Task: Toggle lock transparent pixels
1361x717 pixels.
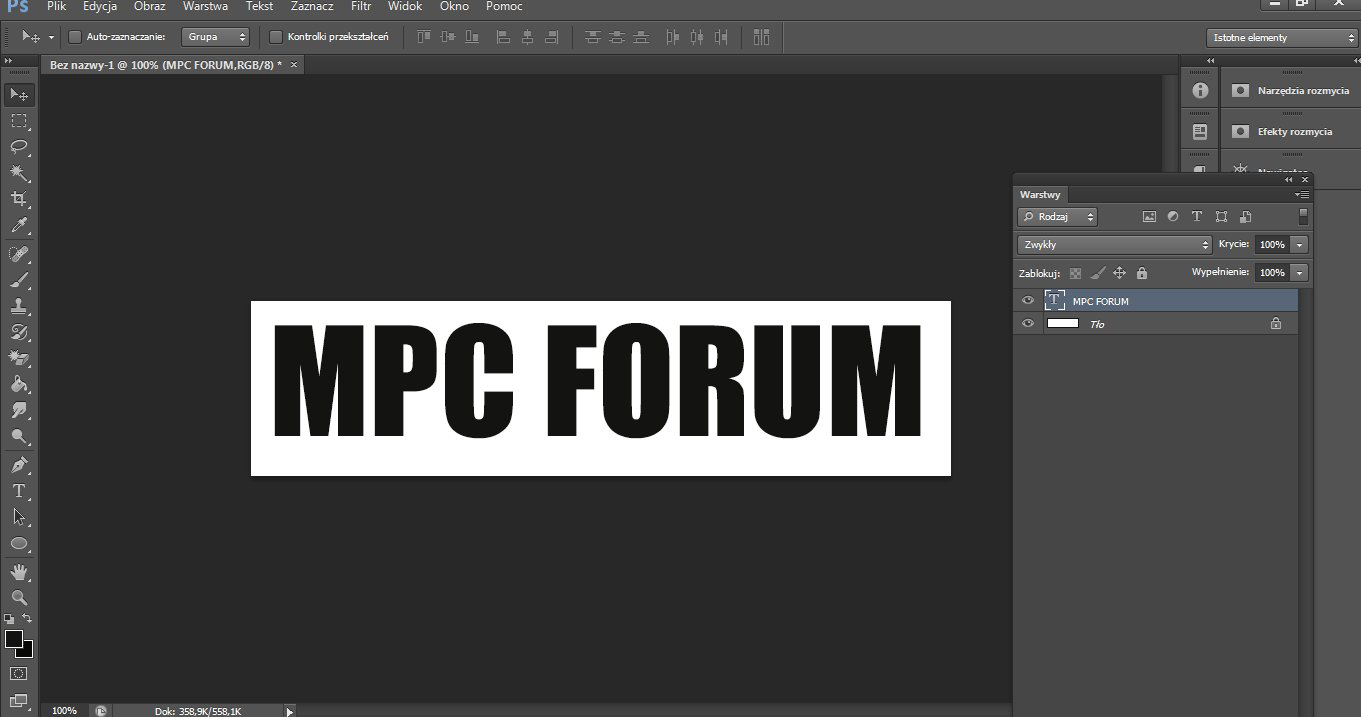Action: click(1075, 272)
